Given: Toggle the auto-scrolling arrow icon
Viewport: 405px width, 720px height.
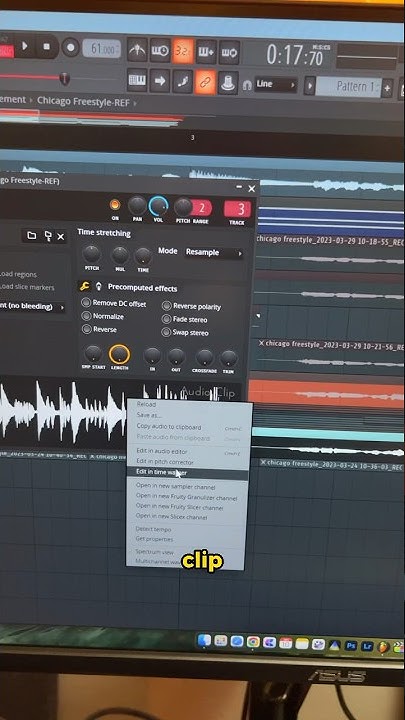Looking at the screenshot, I should point(160,81).
